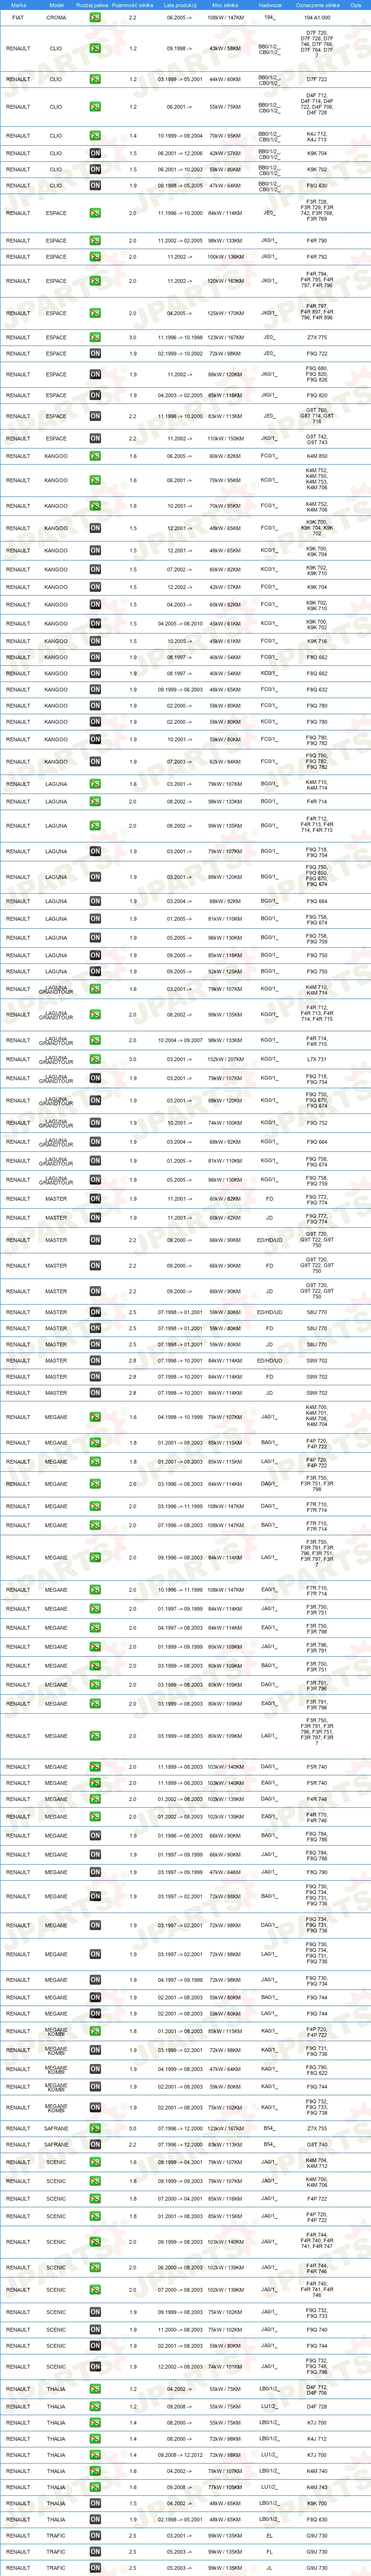Viewport: 371px width, 2576px height.
Task: Click the petrol icon for MEGANE KOMBI 1.8
Action: (95, 2031)
